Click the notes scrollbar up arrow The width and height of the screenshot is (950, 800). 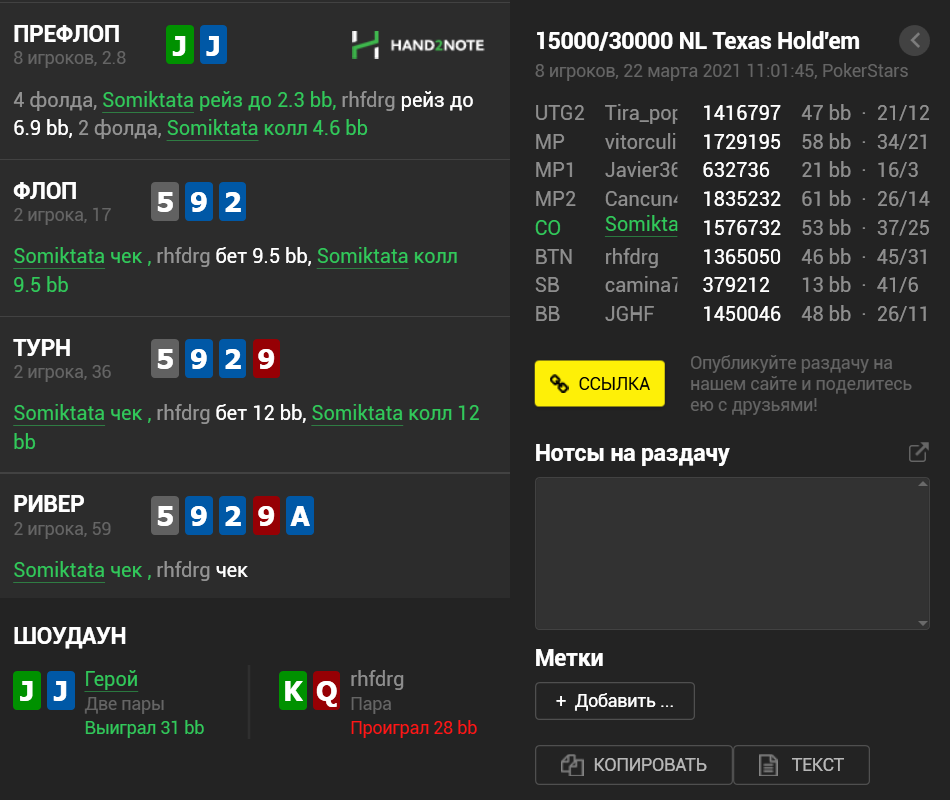[x=923, y=484]
